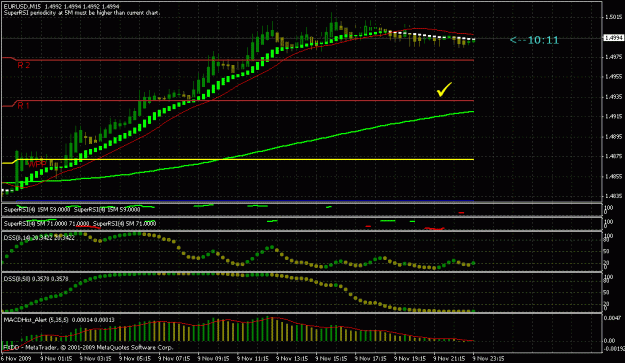Click the 9 Nov 19:15 time label
This screenshot has height=363, width=625.
pyautogui.click(x=410, y=358)
